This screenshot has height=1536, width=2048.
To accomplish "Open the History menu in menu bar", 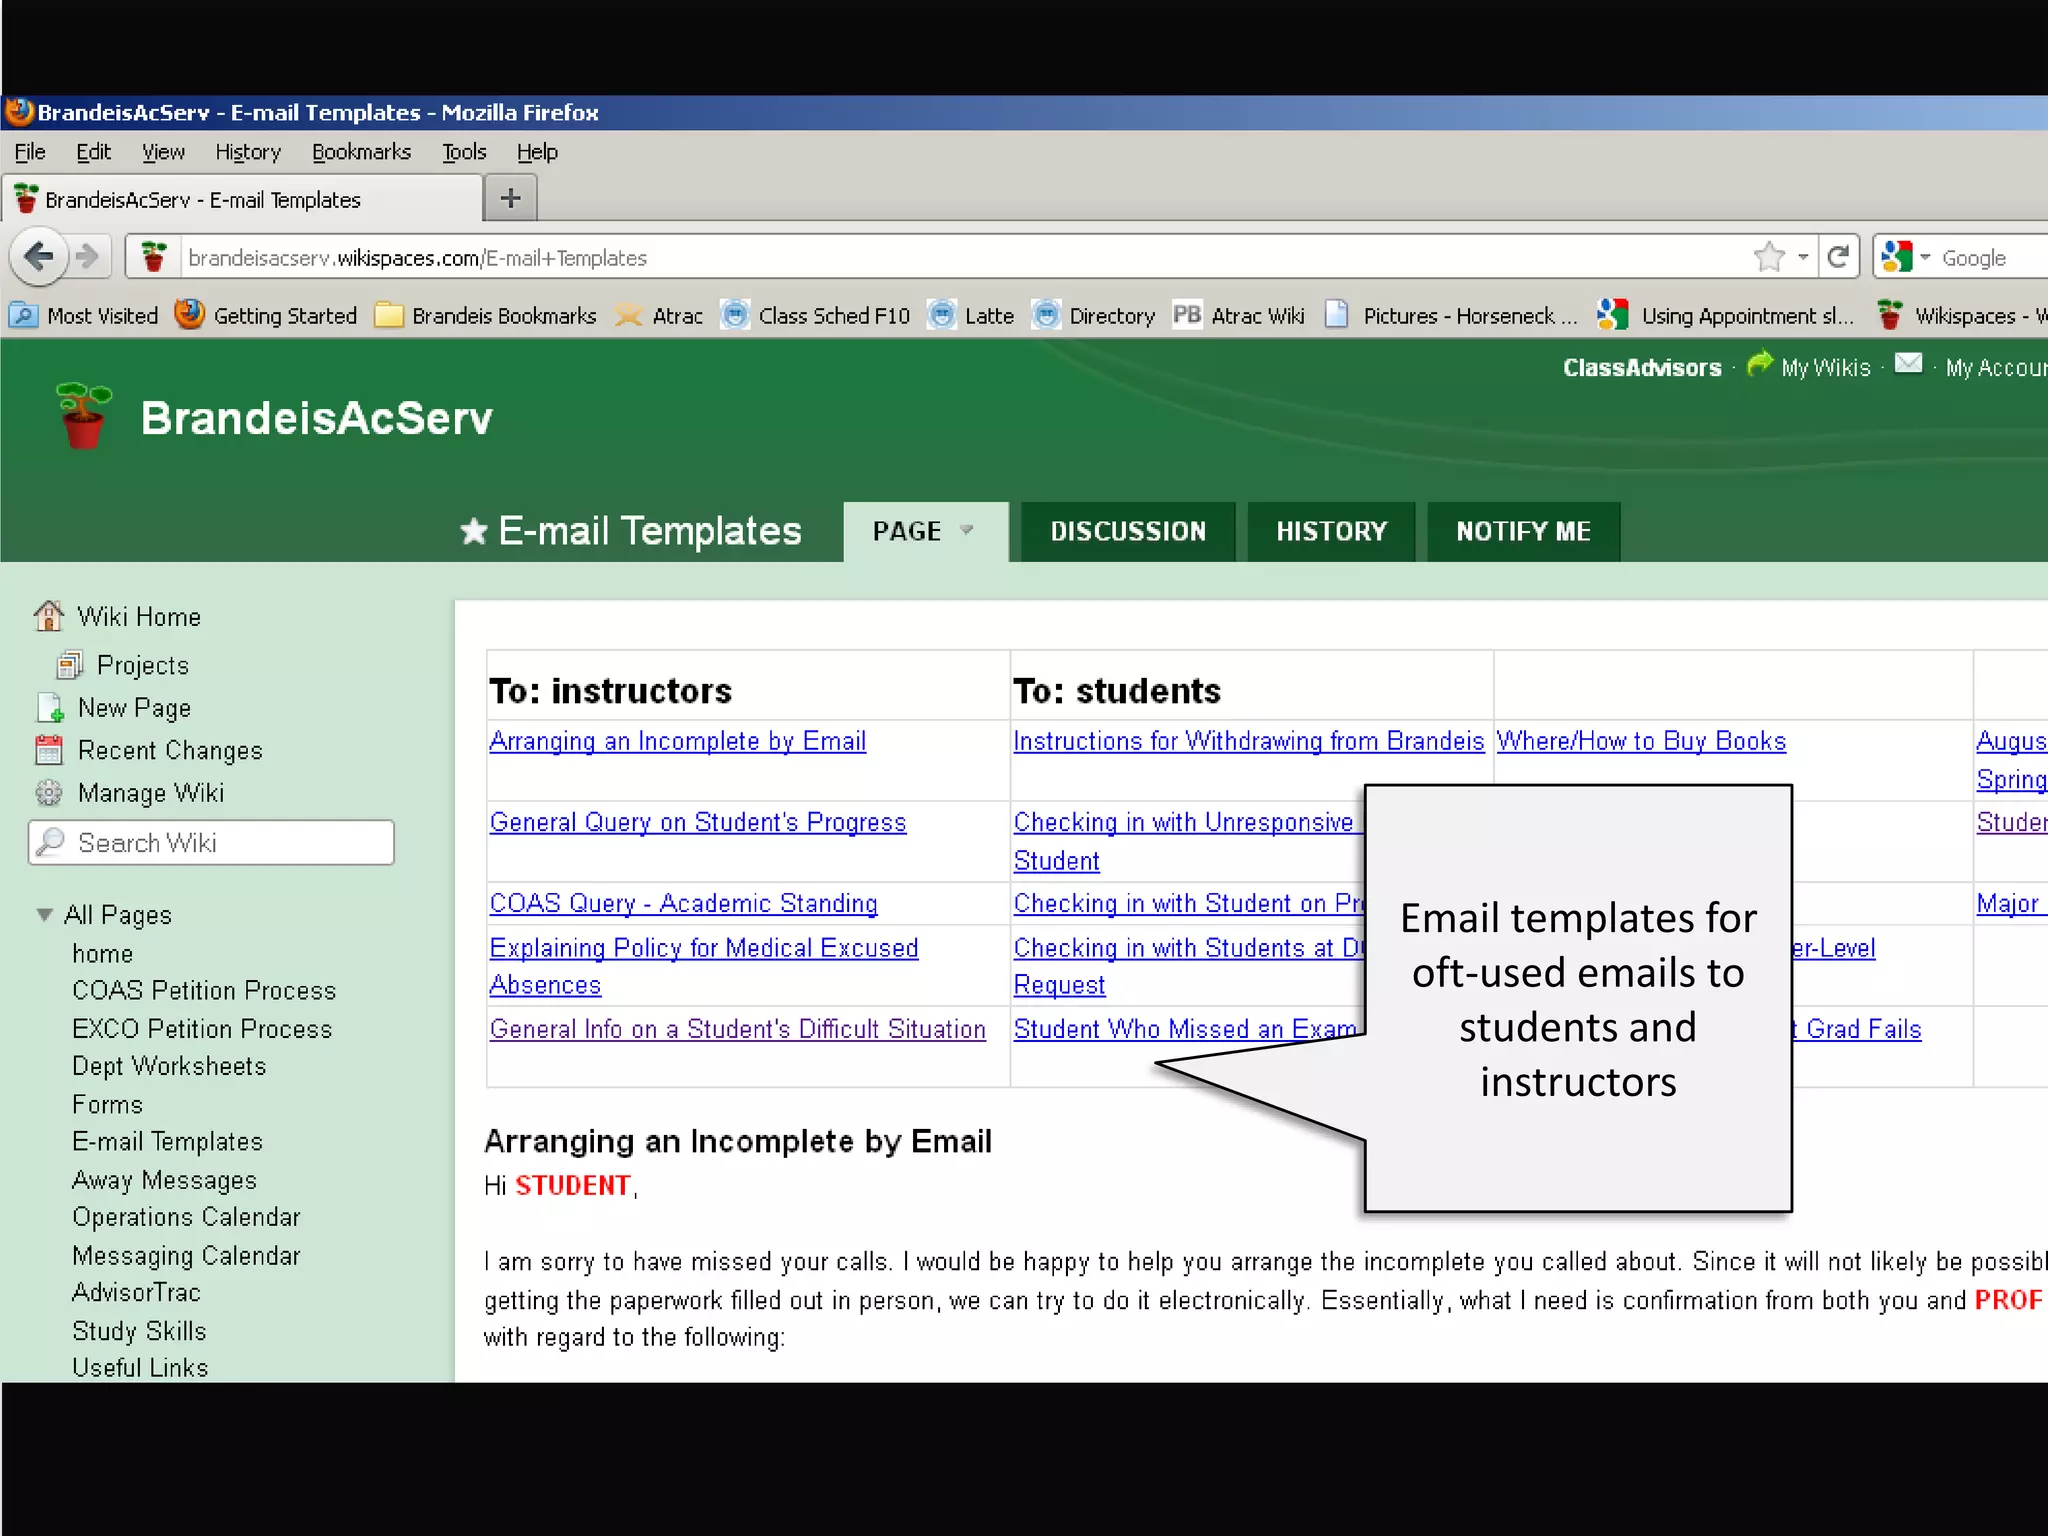I will point(248,152).
